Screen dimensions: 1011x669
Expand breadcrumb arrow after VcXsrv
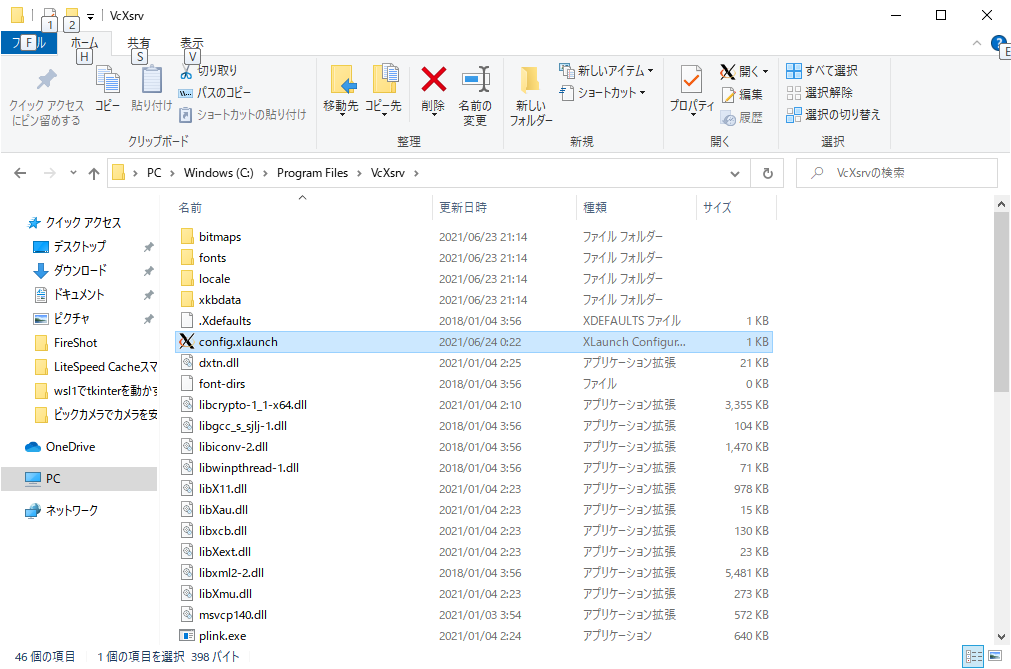pyautogui.click(x=416, y=173)
